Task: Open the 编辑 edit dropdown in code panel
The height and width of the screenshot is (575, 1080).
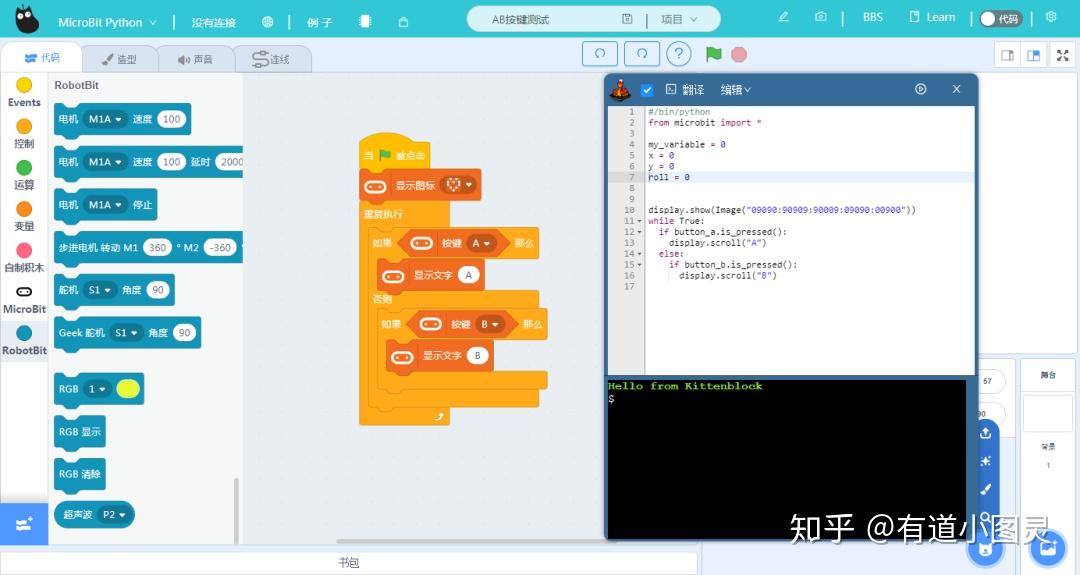Action: (736, 90)
